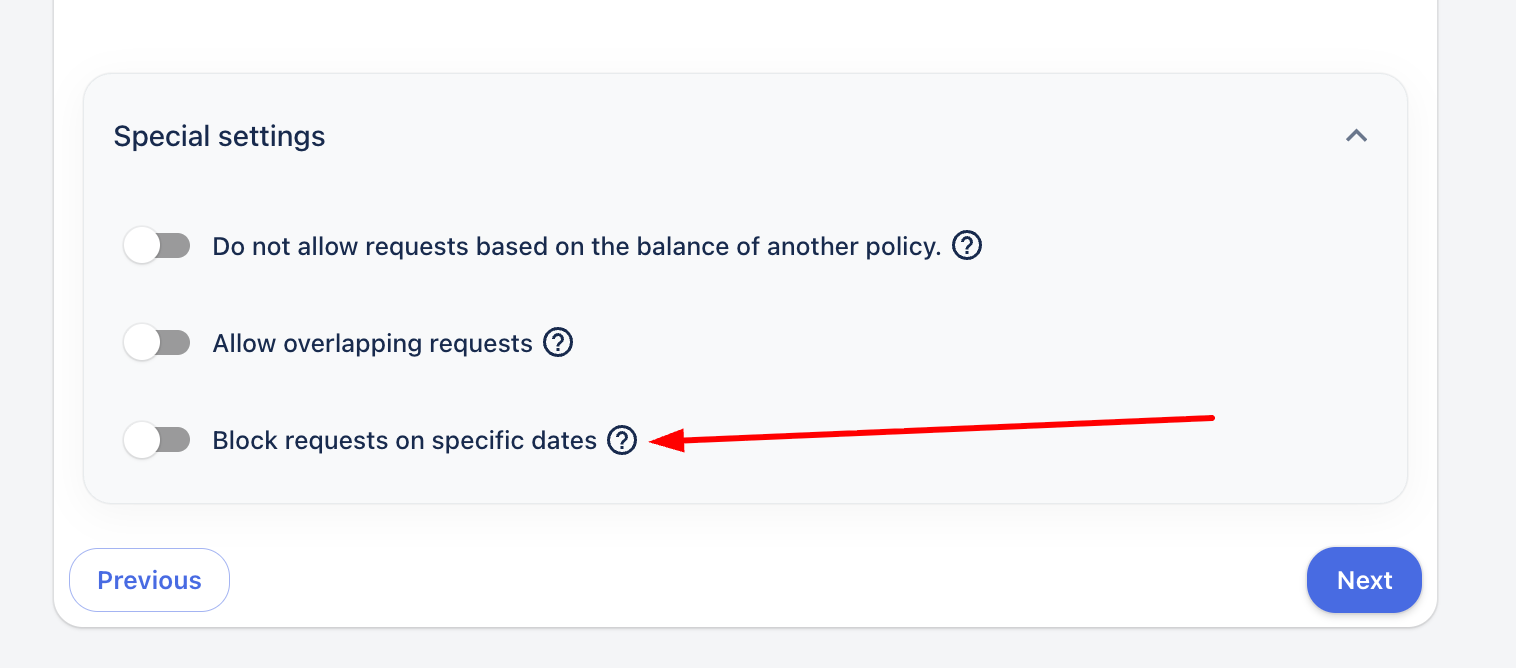Image resolution: width=1516 pixels, height=668 pixels.
Task: Click the up-arrow caret in Special settings header
Action: [1356, 136]
